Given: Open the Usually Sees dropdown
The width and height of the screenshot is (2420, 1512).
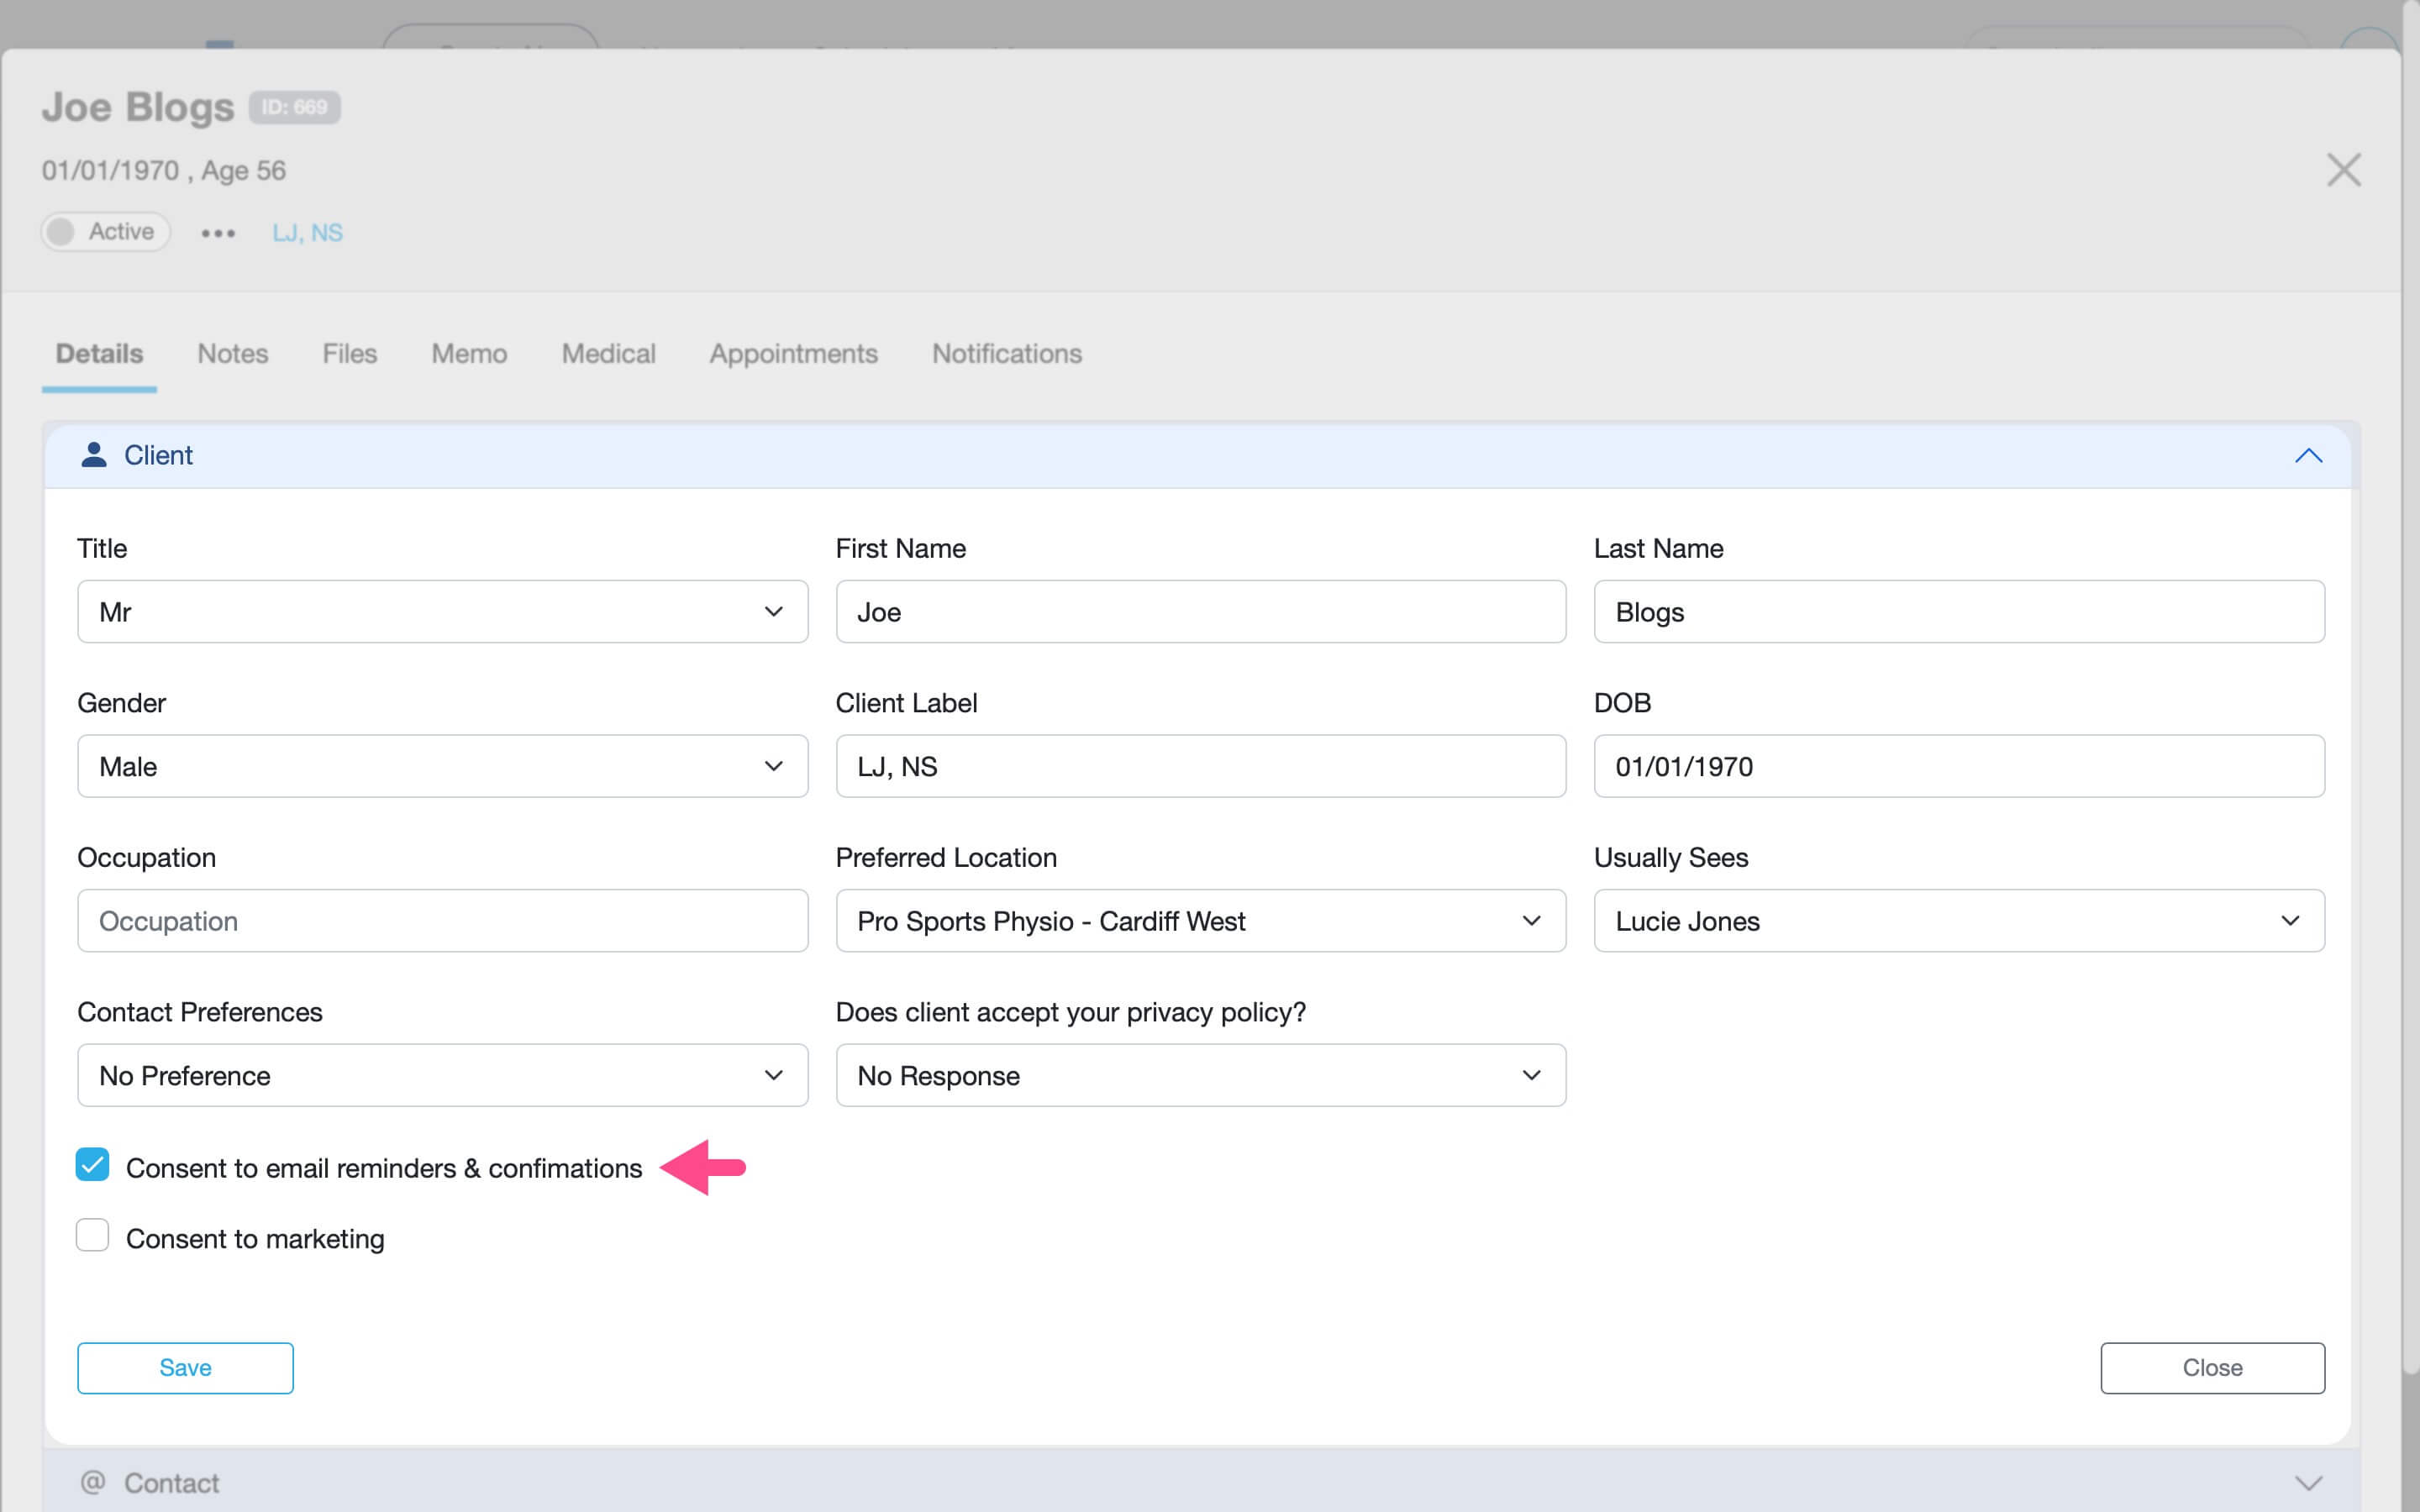Looking at the screenshot, I should pos(2292,921).
